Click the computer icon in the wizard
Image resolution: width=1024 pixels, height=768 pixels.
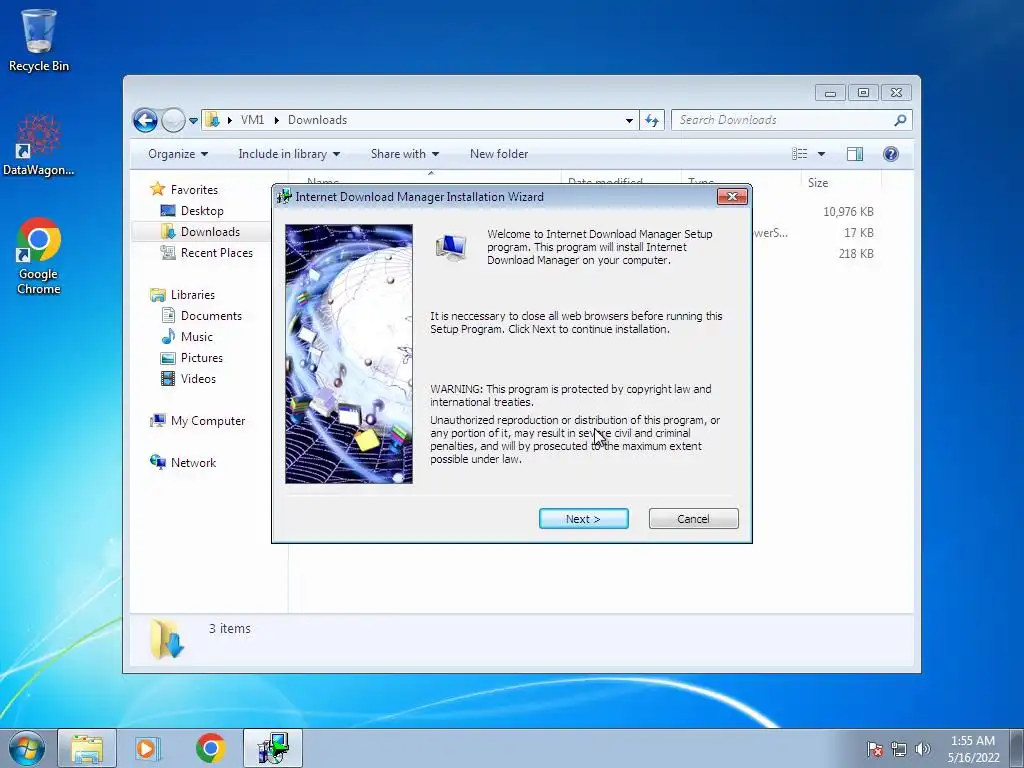tap(451, 247)
